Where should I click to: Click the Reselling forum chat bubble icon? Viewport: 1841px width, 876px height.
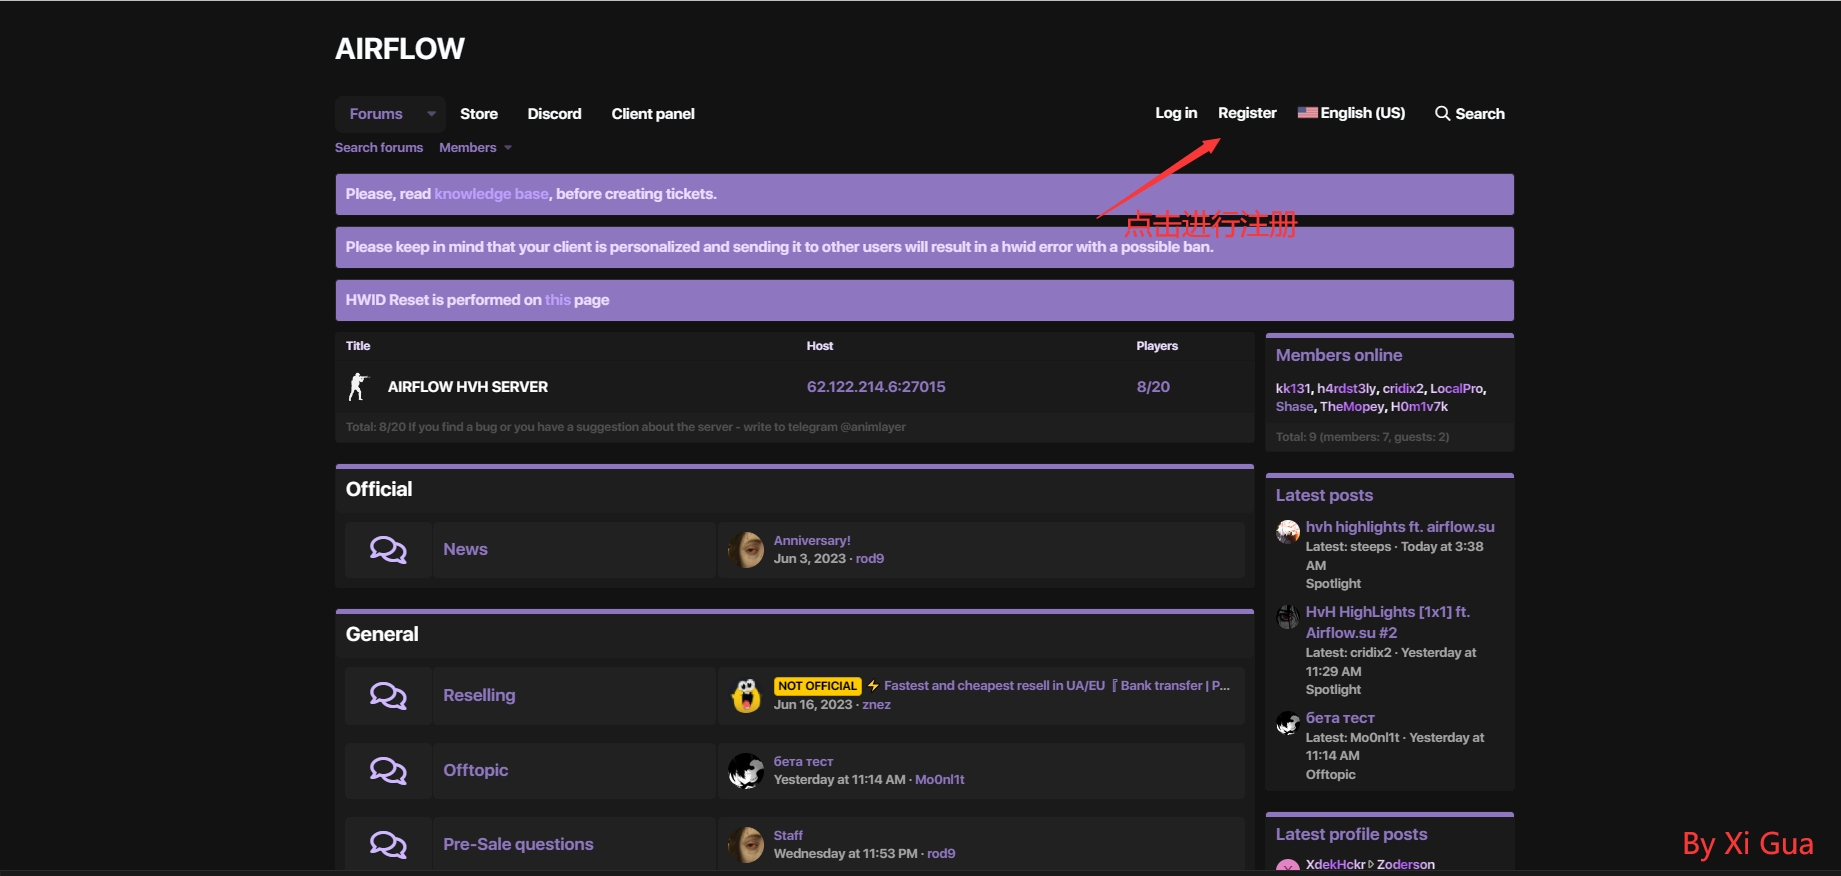coord(388,696)
